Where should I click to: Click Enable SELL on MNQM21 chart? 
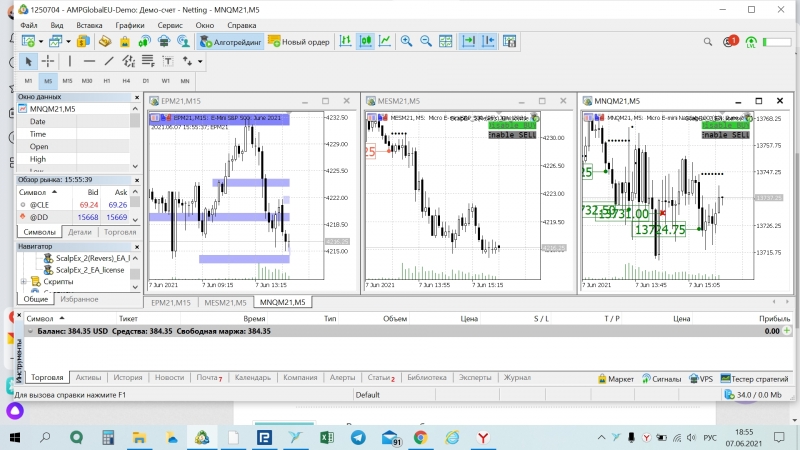point(725,135)
